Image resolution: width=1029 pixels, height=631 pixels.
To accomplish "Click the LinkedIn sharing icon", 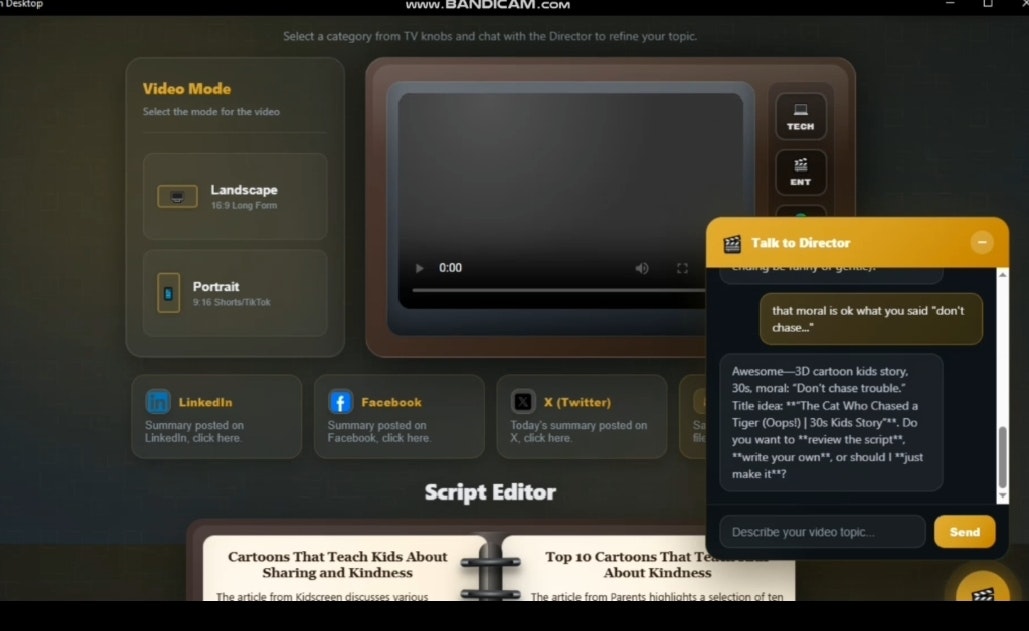I will [x=159, y=401].
